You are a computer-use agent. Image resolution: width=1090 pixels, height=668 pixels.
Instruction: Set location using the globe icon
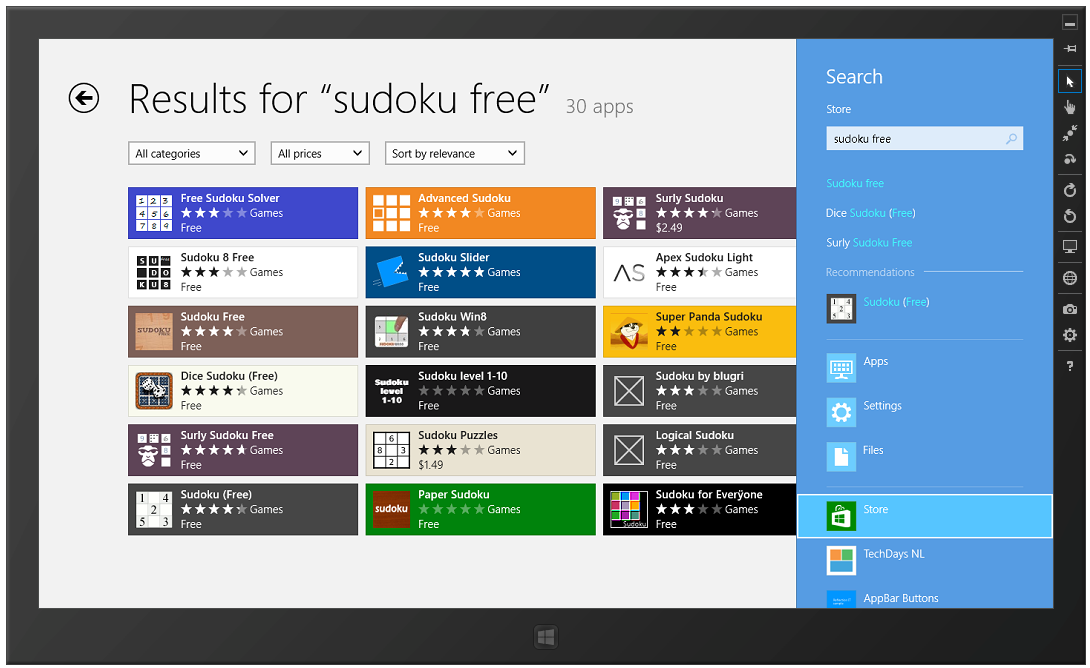coord(1069,278)
